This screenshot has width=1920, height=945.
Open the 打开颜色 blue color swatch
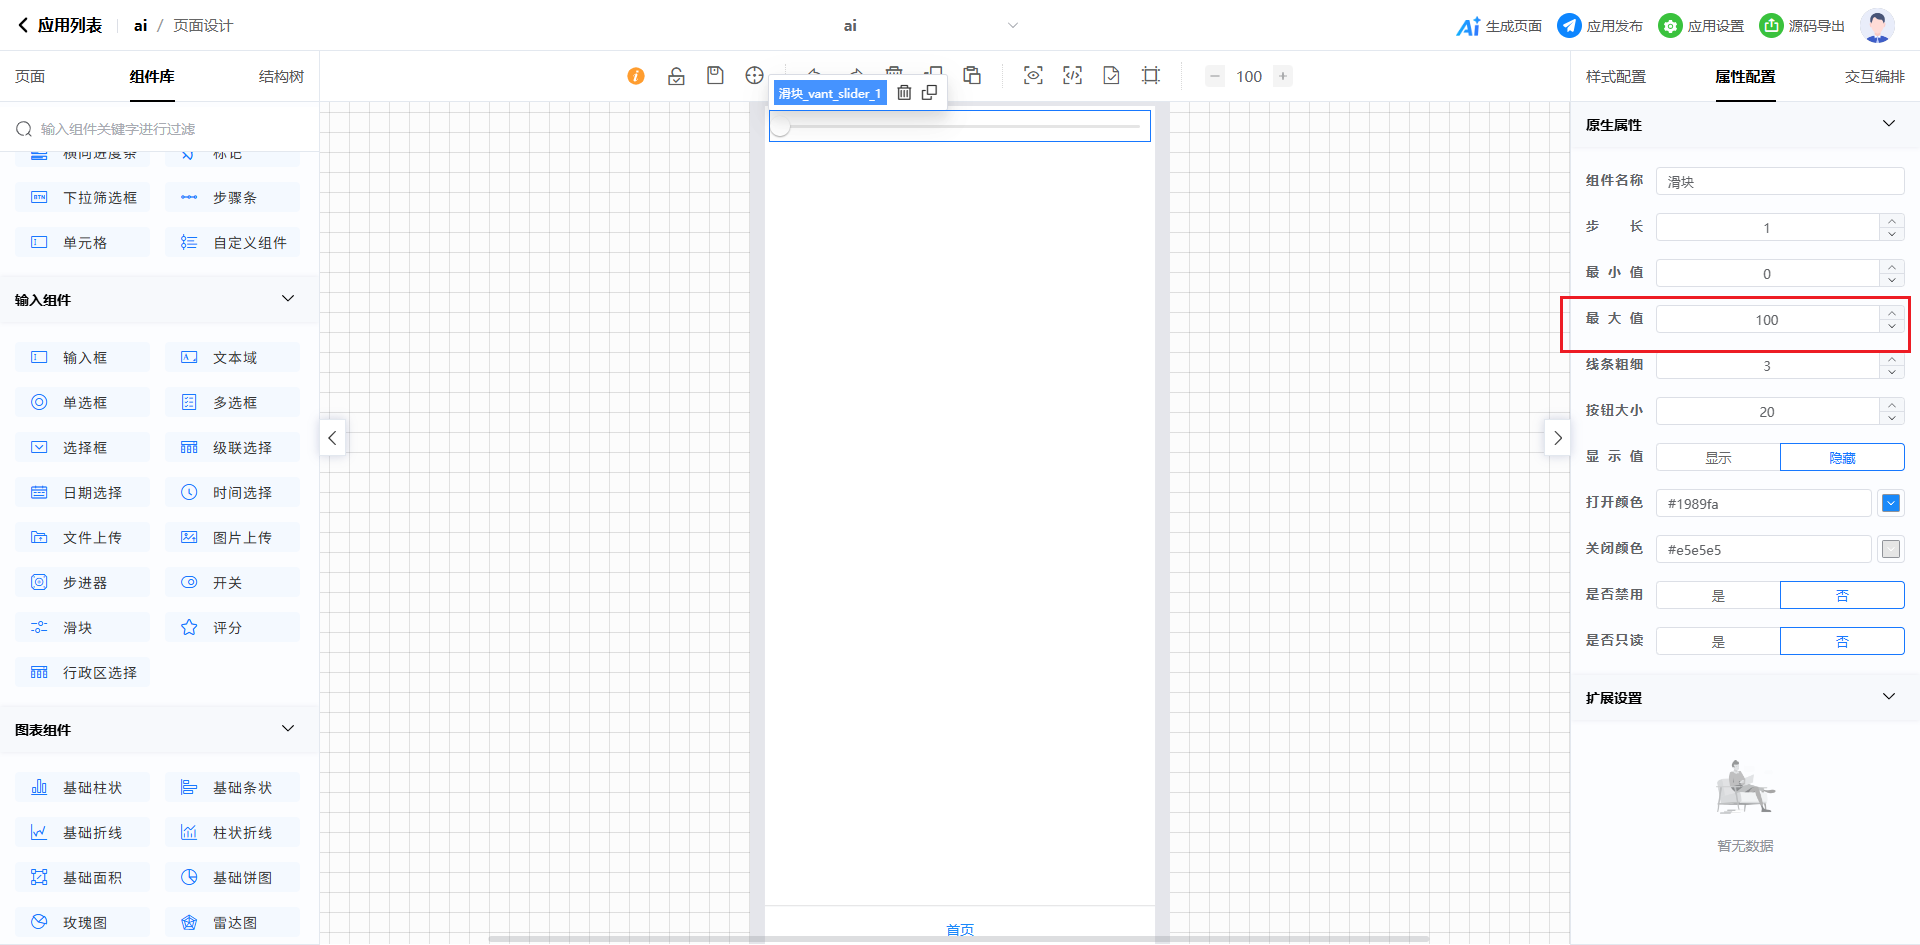[x=1890, y=503]
